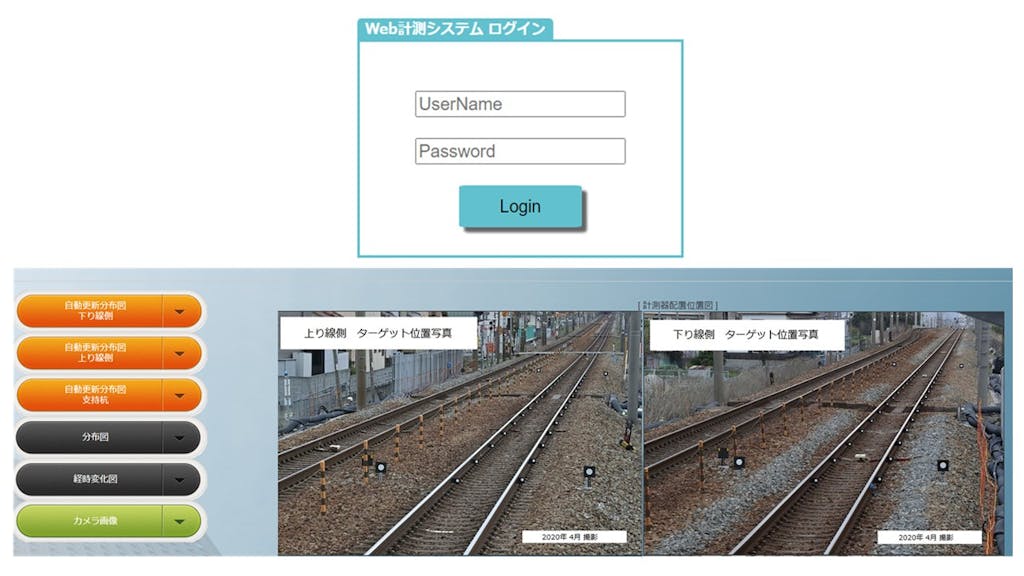Select the Web計測システム ログイン tab header

(x=455, y=29)
